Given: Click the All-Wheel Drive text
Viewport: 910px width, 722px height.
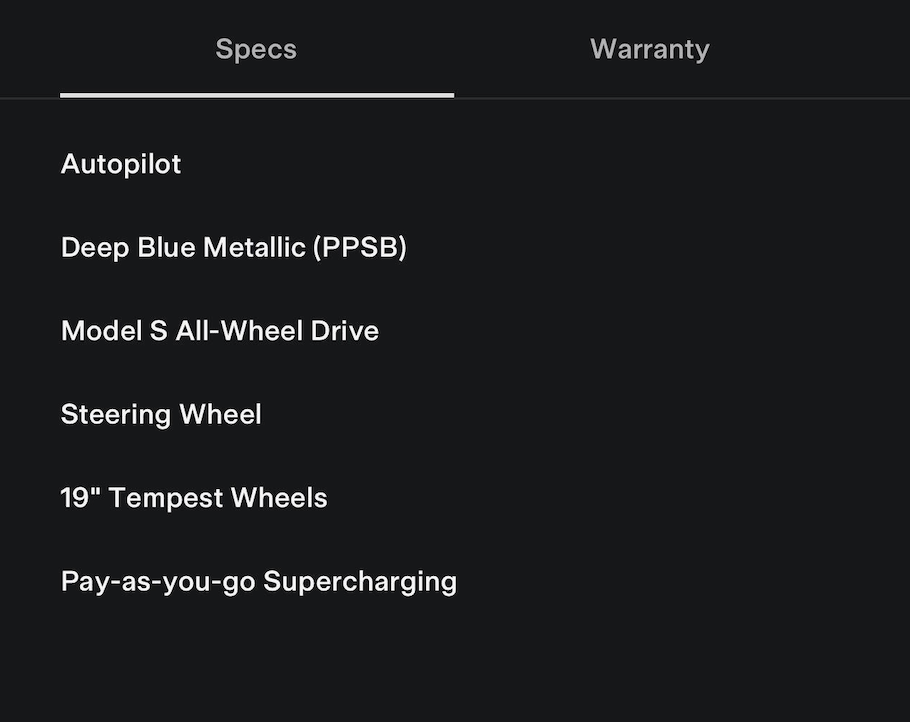Looking at the screenshot, I should (x=277, y=331).
